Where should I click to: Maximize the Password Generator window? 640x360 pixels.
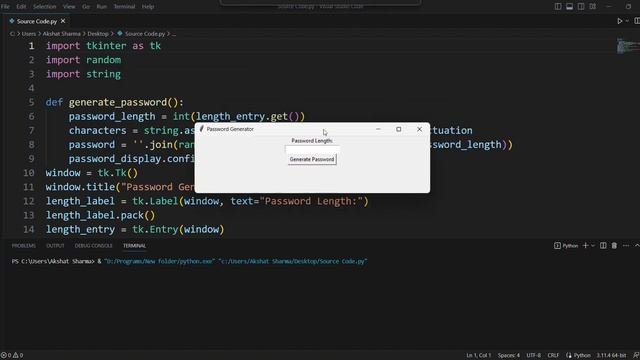coord(399,129)
